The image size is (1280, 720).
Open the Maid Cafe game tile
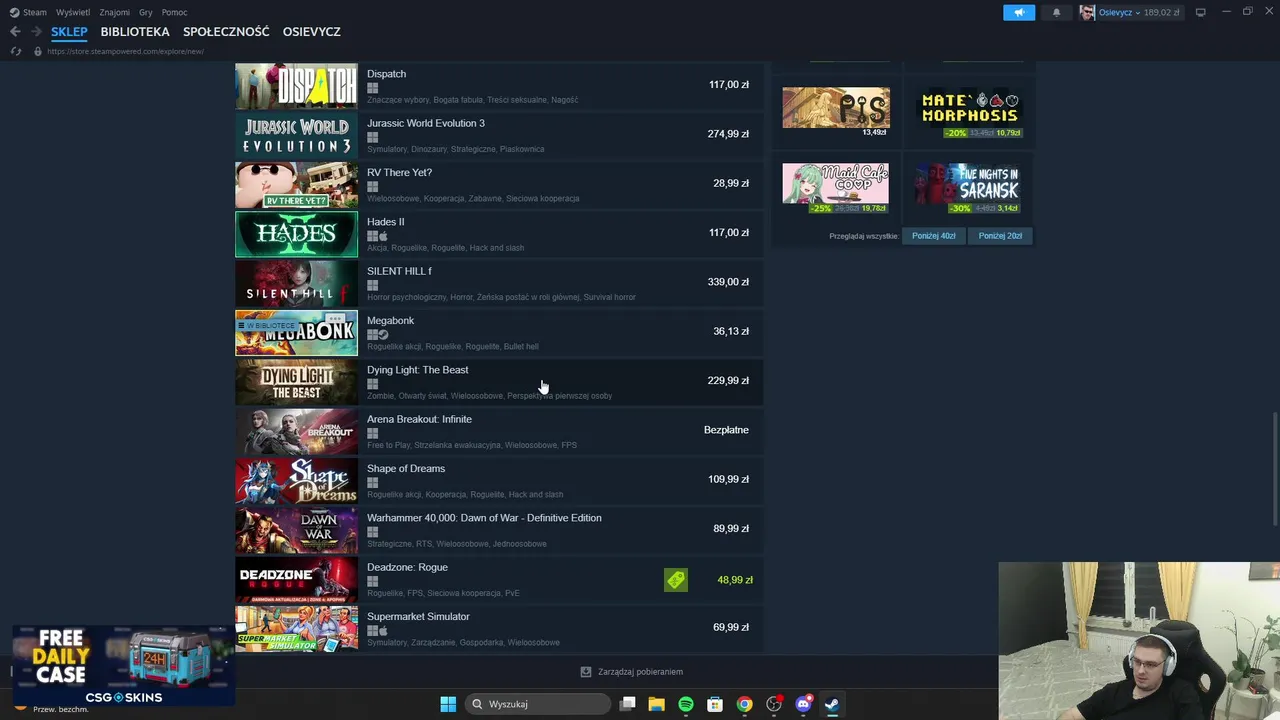836,188
